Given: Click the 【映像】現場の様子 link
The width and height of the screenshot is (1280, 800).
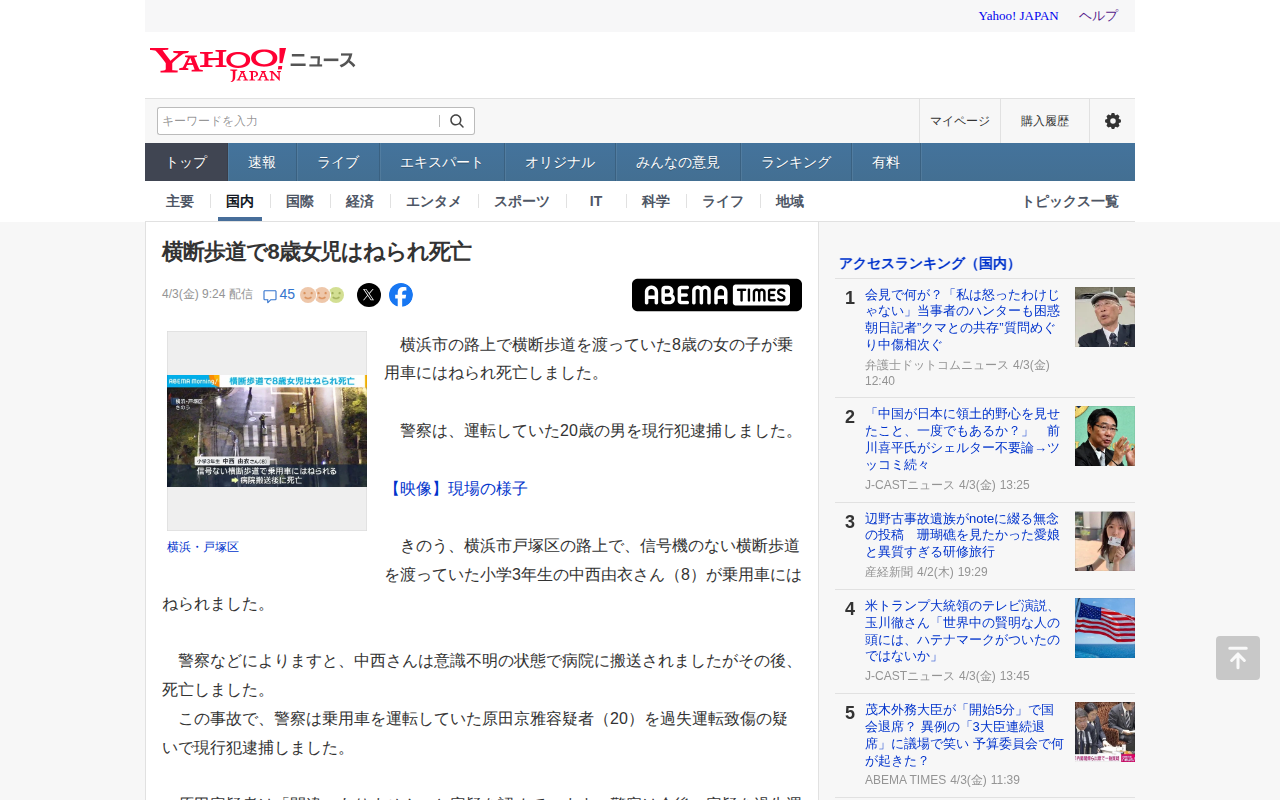Looking at the screenshot, I should tap(457, 489).
